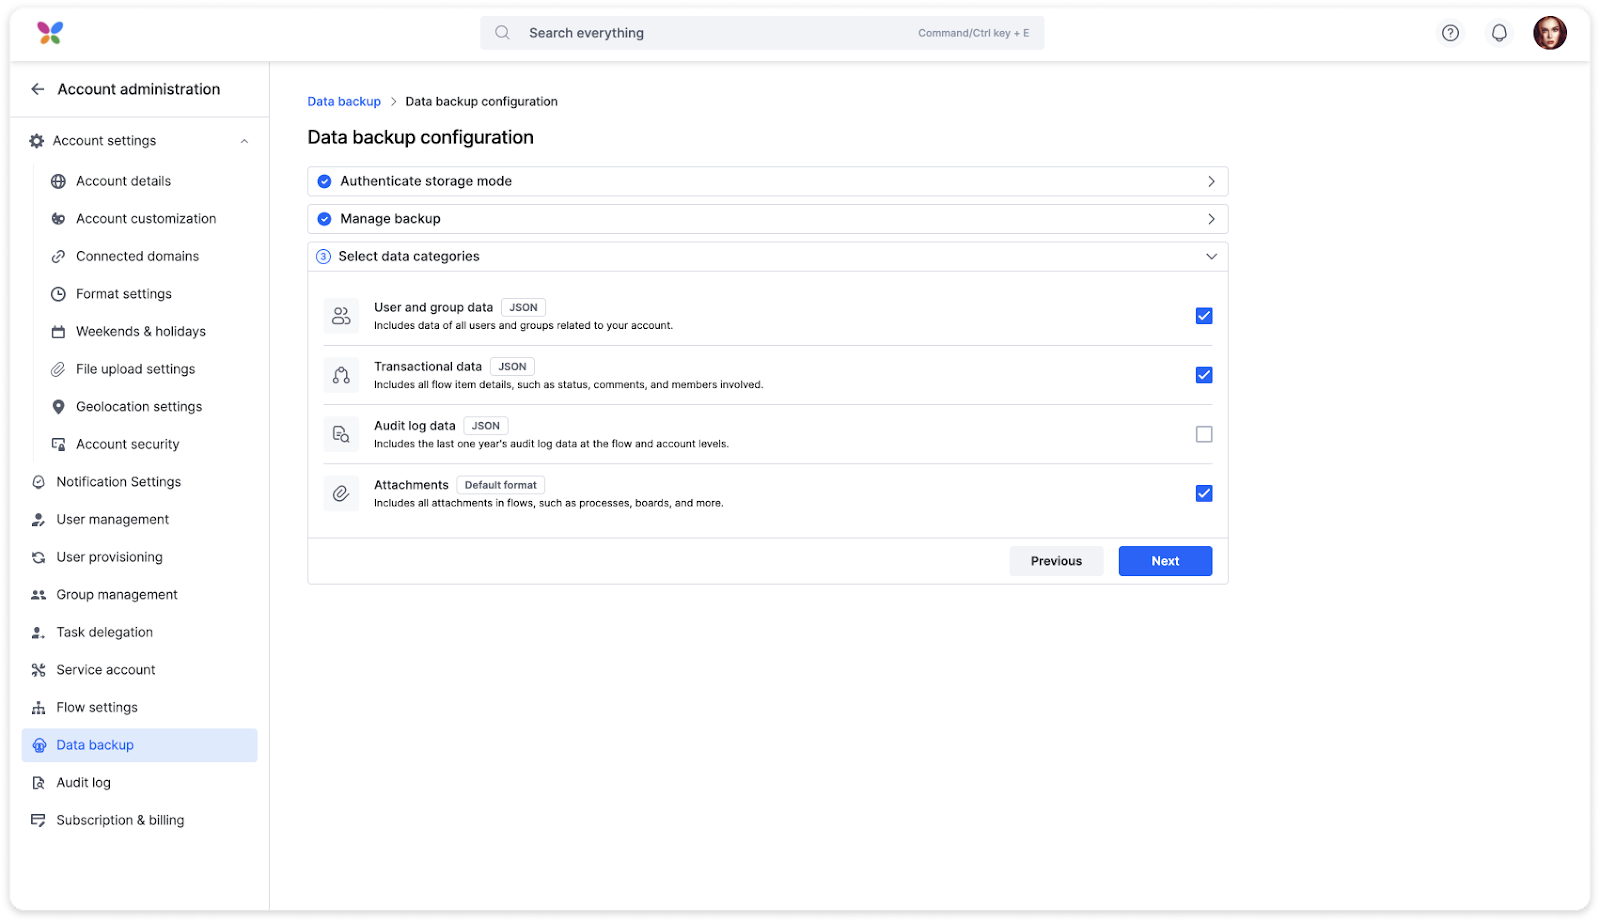The image size is (1600, 922).
Task: Click the Account details globe icon
Action: [x=58, y=181]
